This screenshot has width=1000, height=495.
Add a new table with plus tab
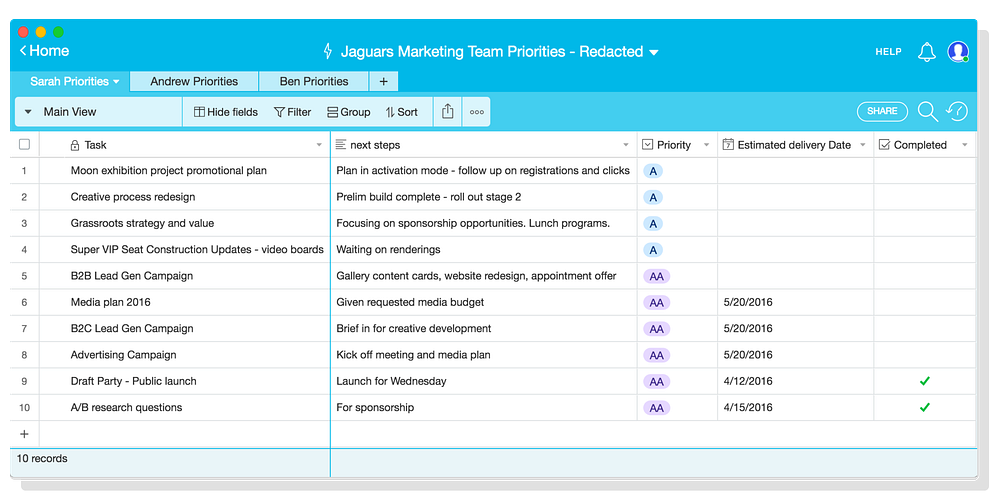pos(383,82)
